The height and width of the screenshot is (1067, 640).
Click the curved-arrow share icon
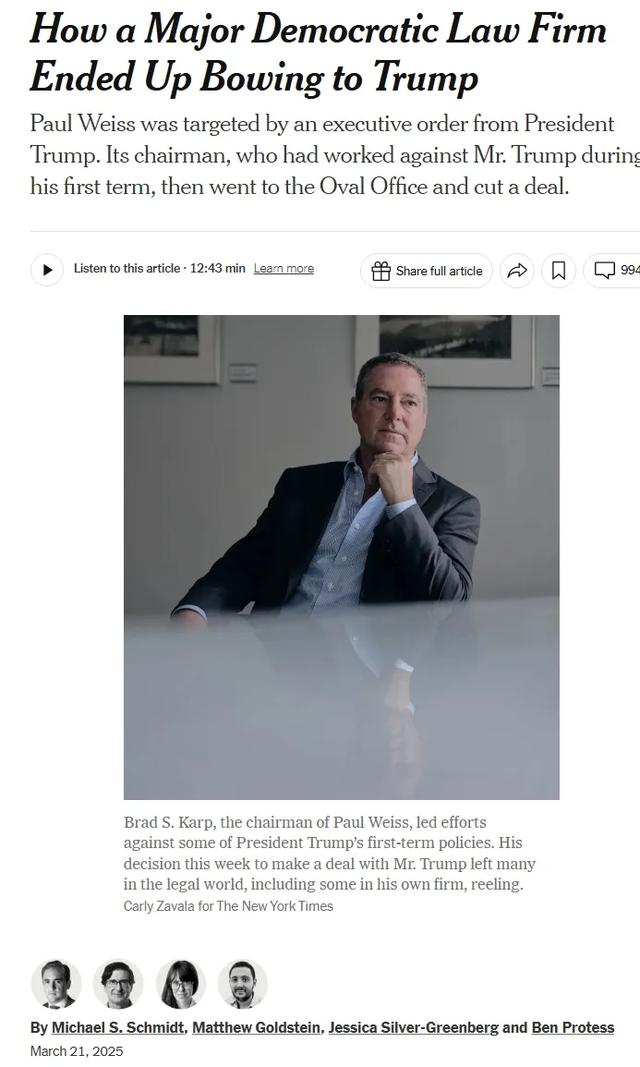pyautogui.click(x=518, y=271)
